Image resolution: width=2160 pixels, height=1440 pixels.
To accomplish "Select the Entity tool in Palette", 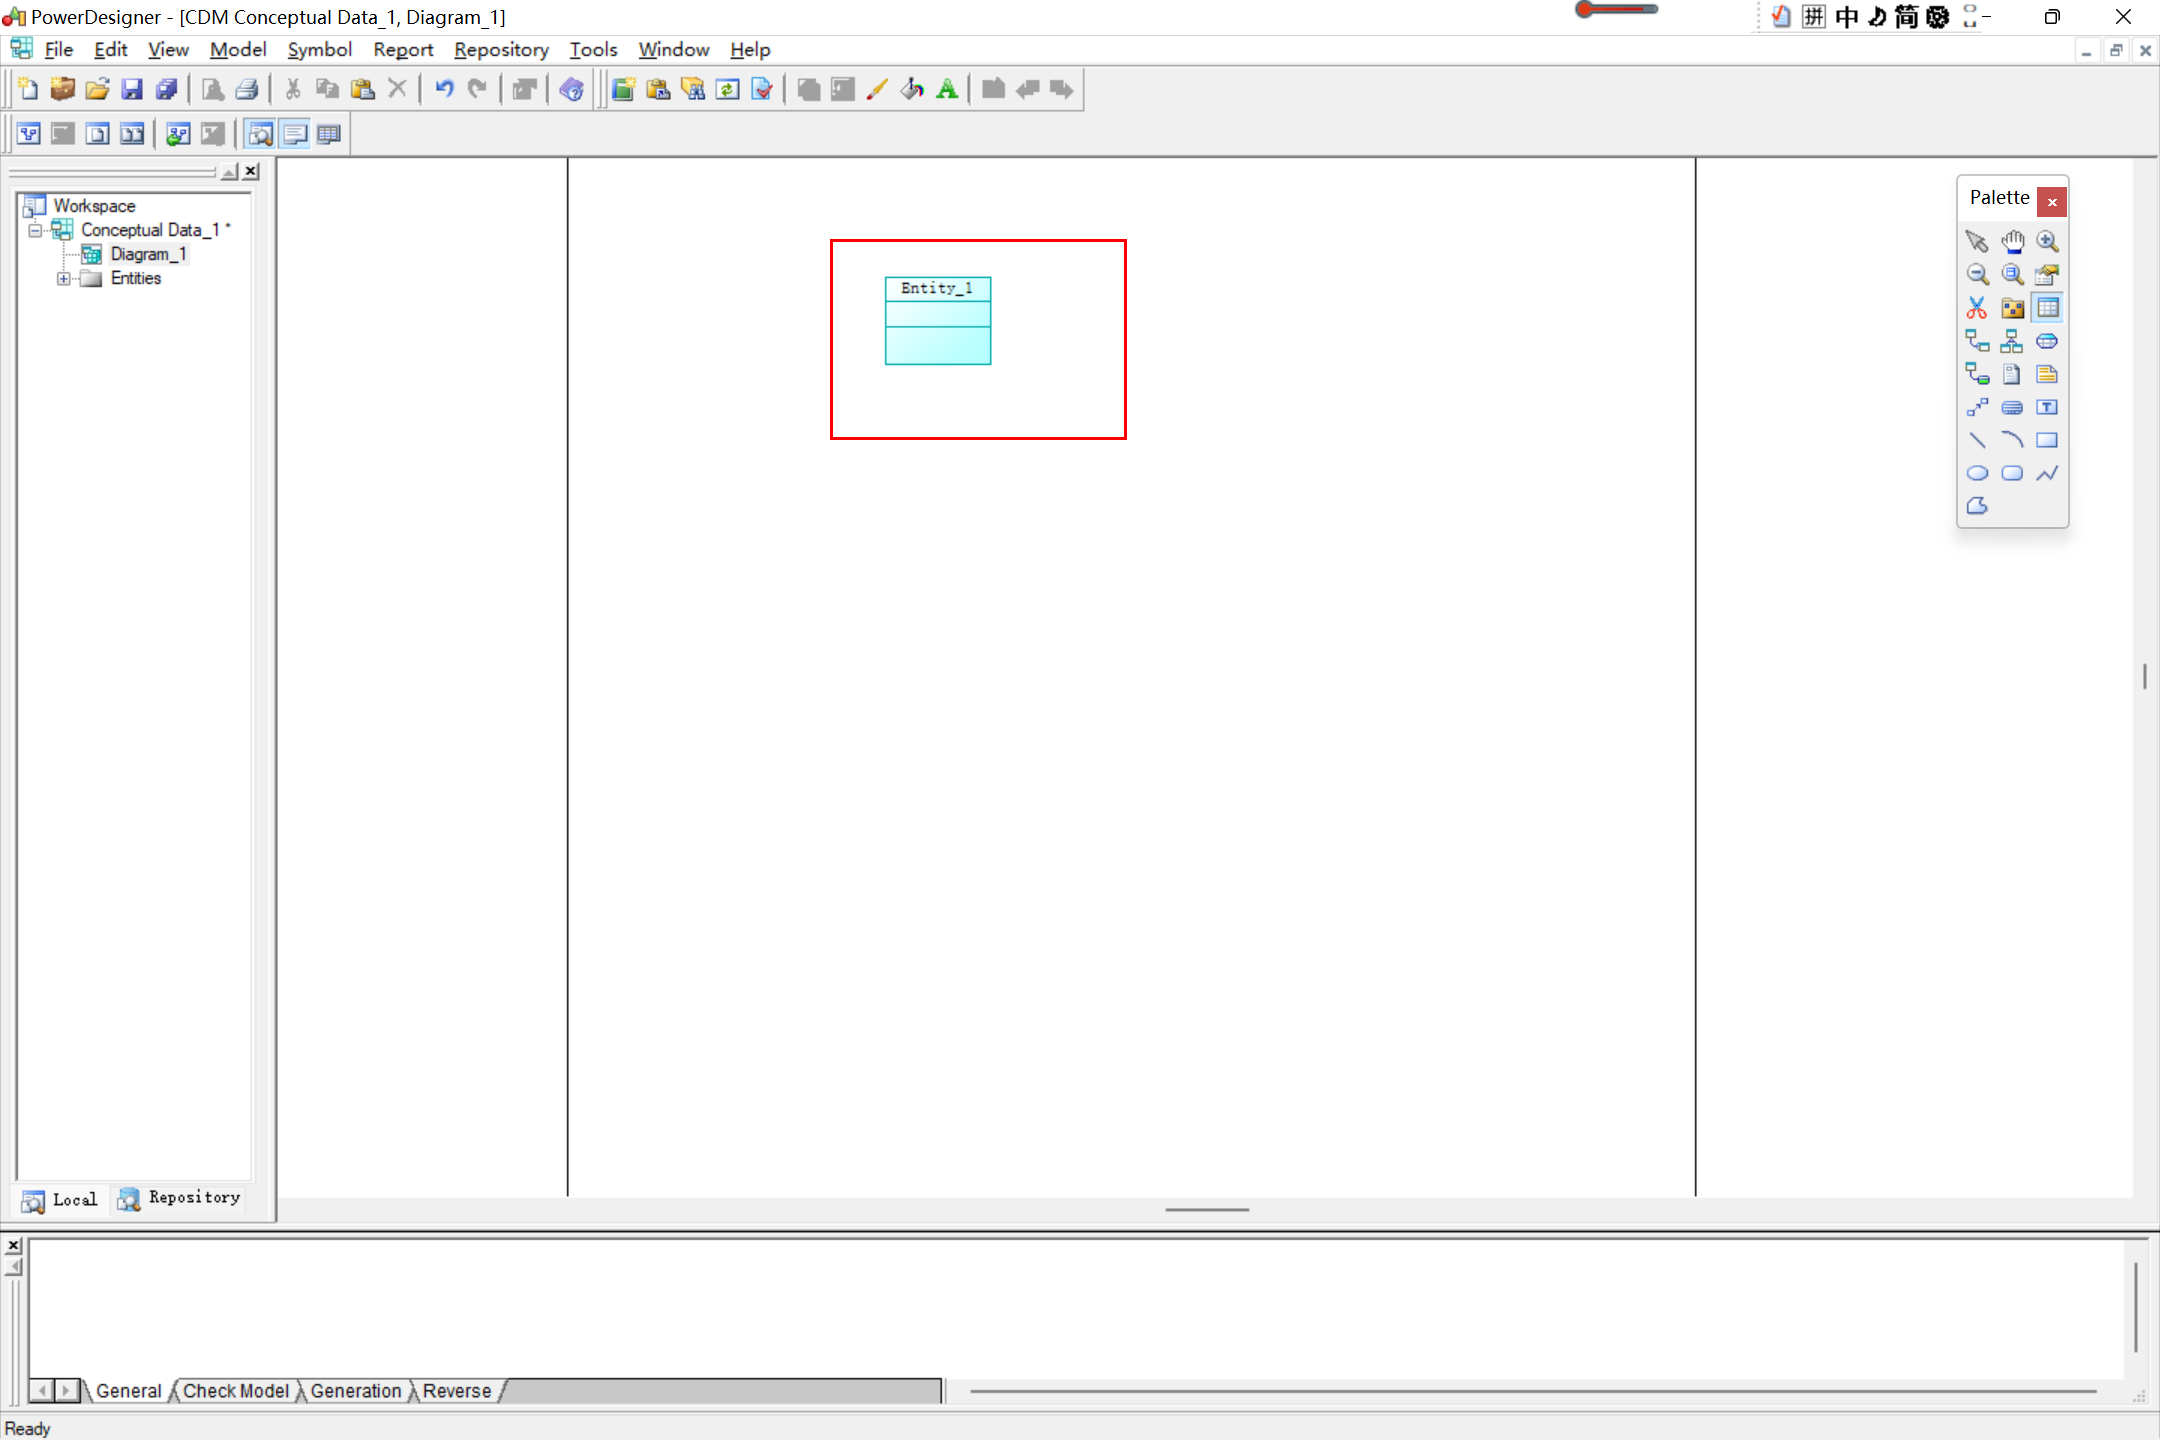I will [x=2047, y=308].
